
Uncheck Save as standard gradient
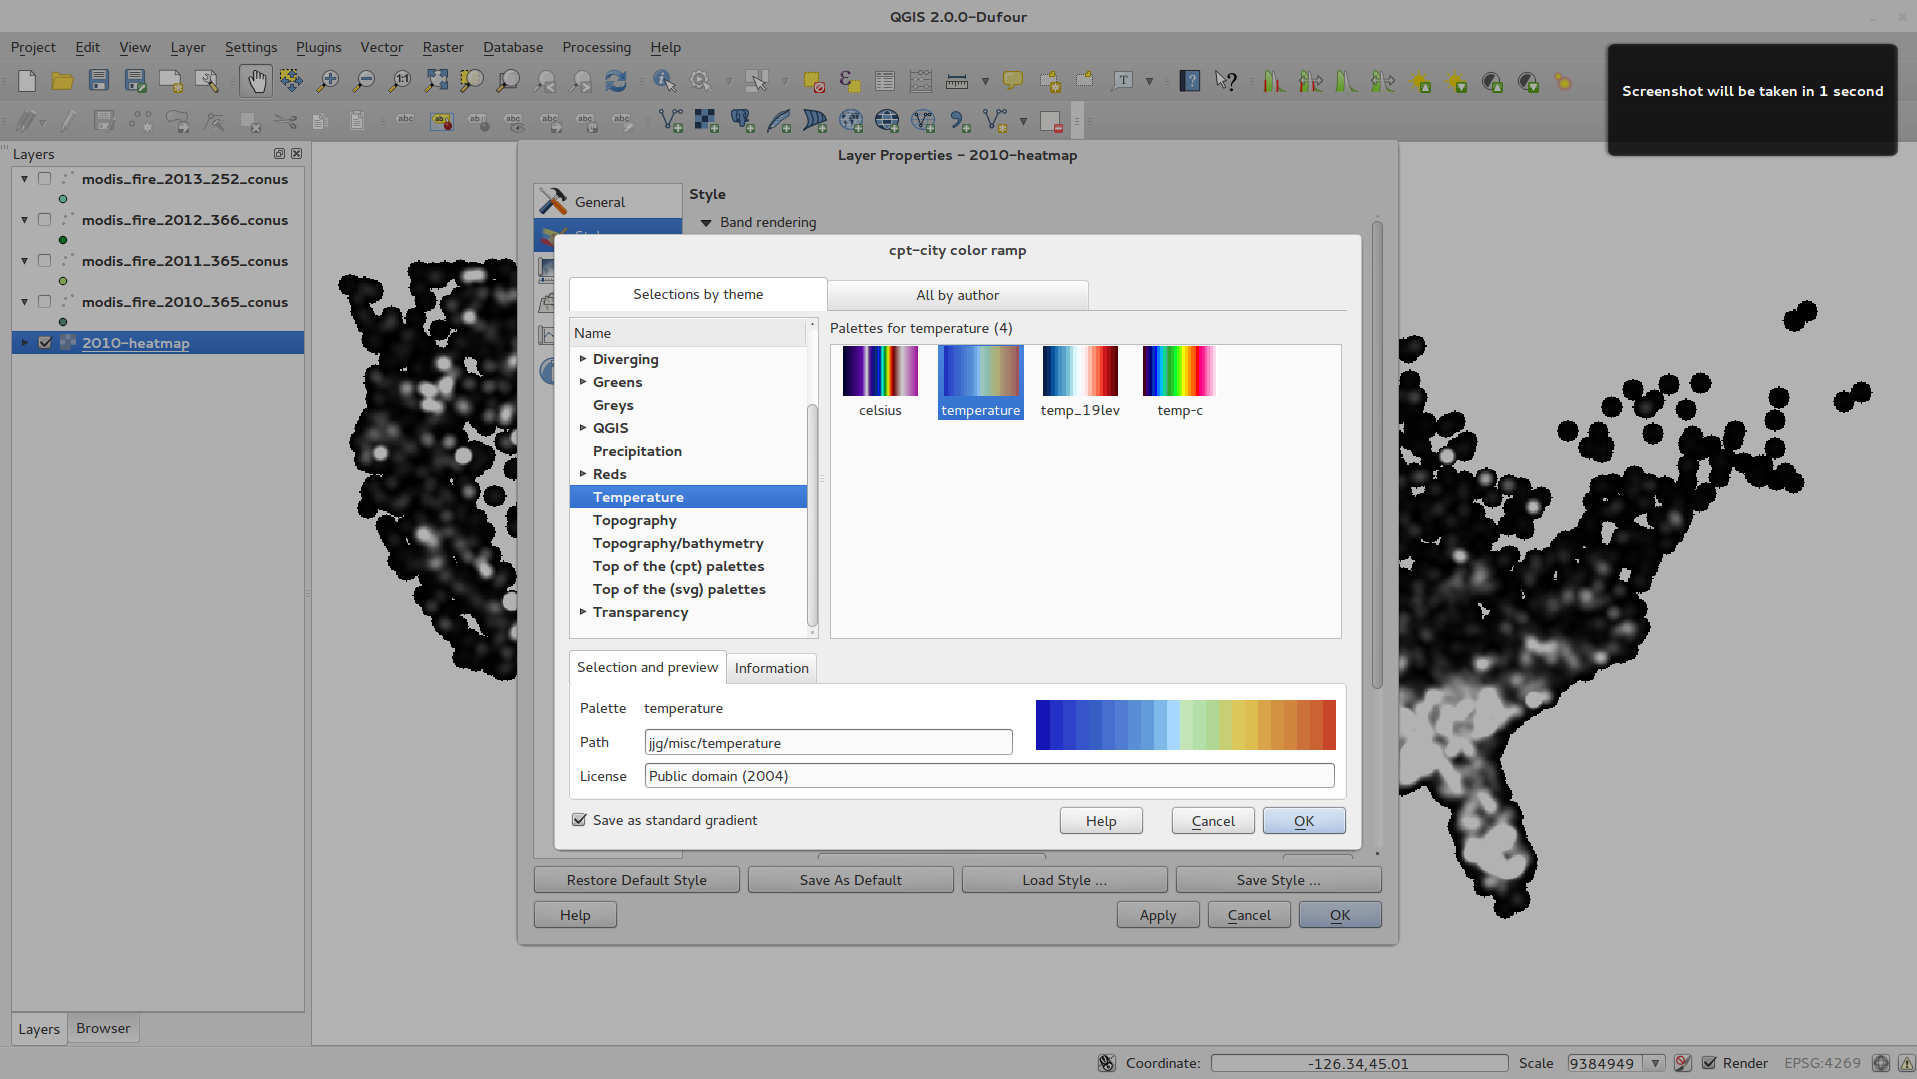(x=579, y=820)
